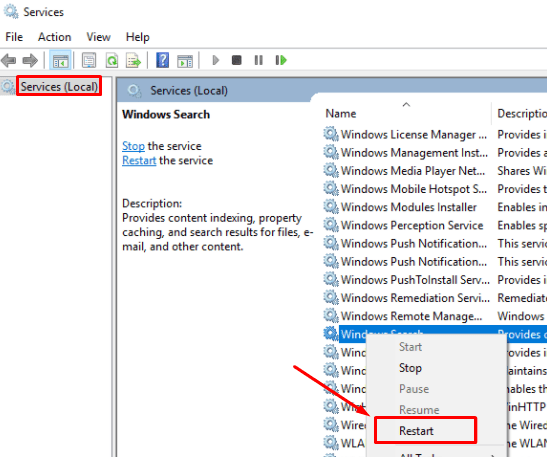
Task: Open the File menu
Action: [14, 37]
